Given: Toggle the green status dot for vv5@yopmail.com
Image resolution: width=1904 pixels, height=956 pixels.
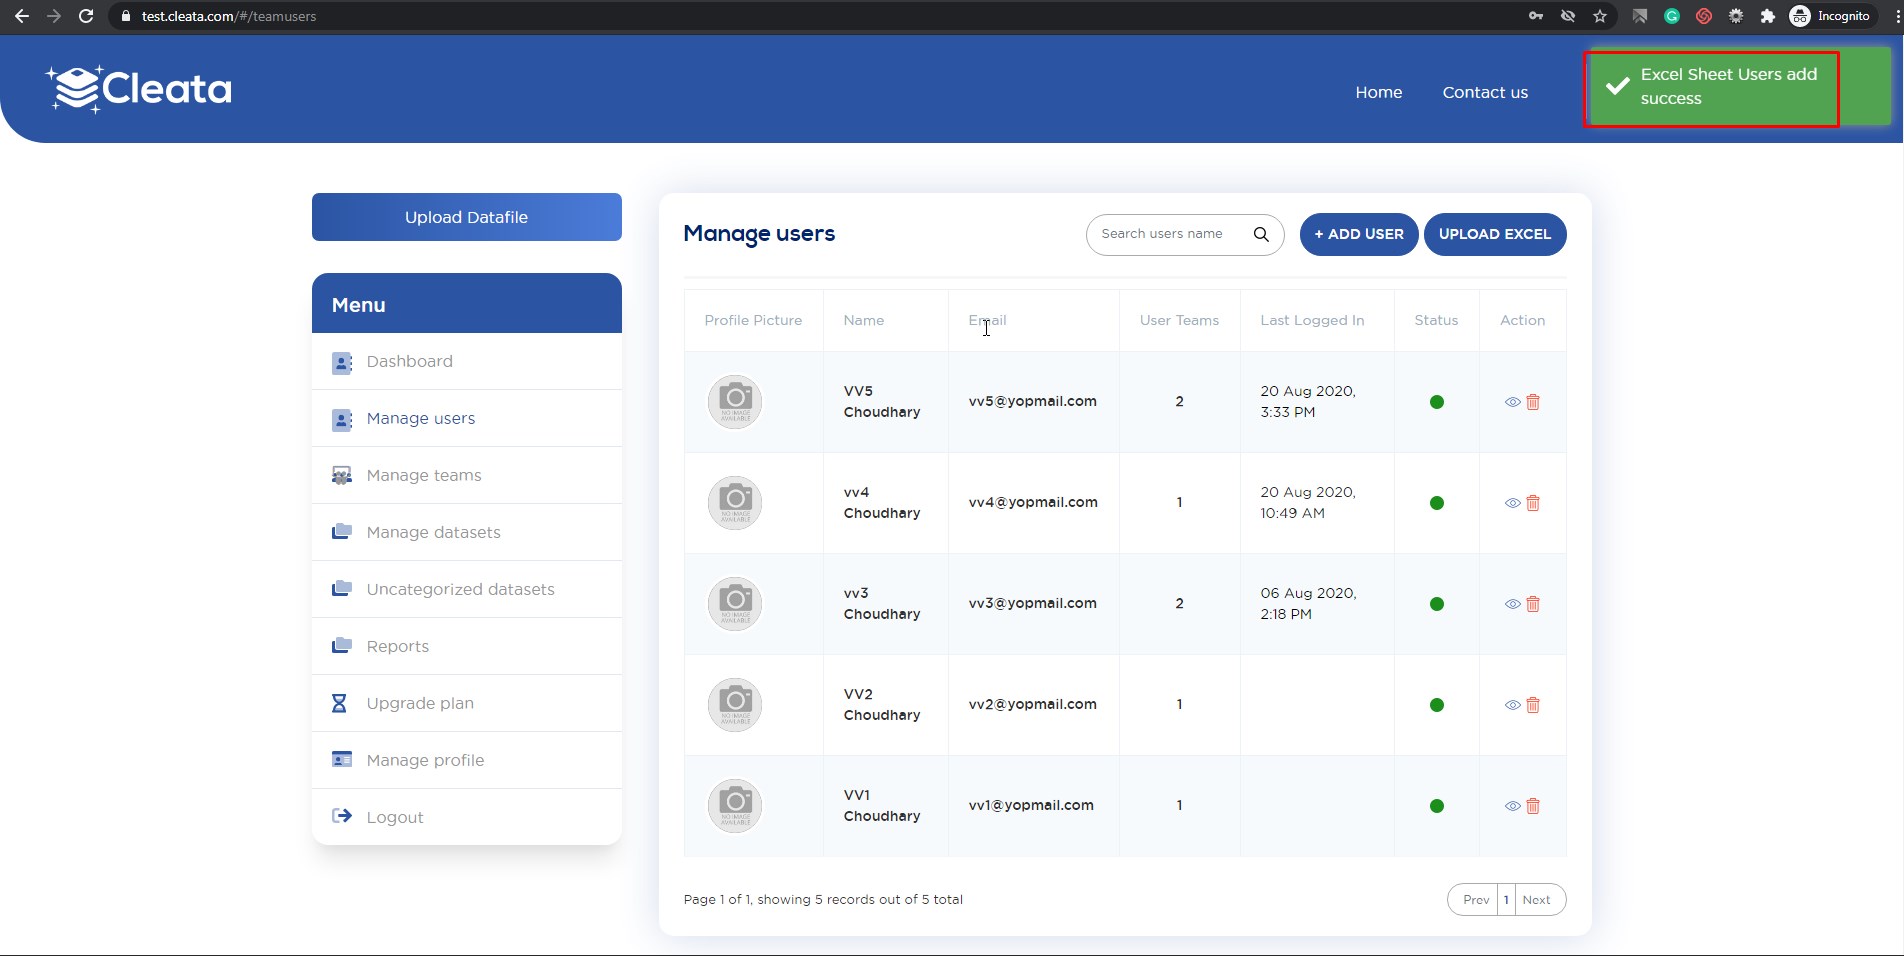Looking at the screenshot, I should coord(1437,402).
